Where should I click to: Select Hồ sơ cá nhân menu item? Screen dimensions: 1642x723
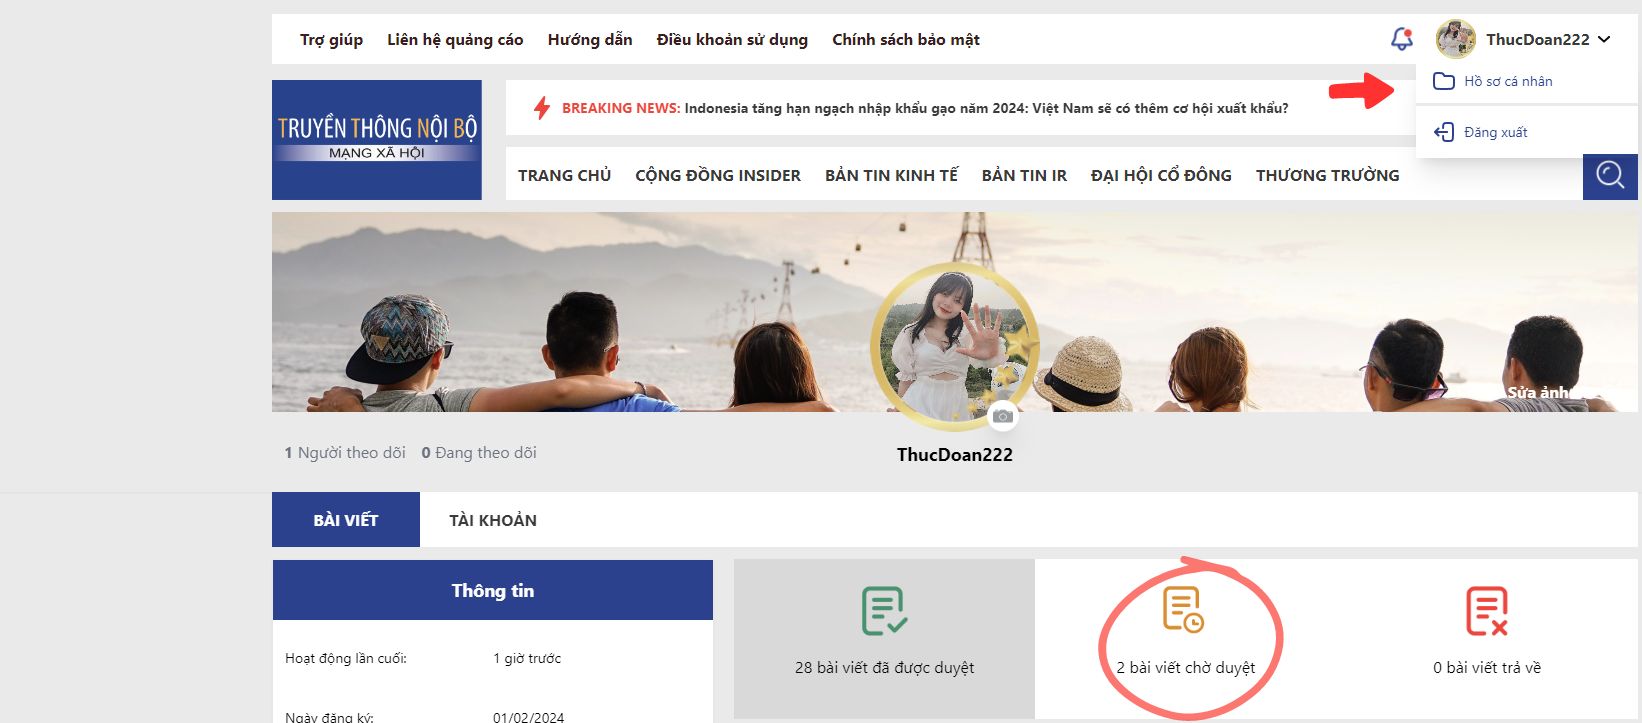pyautogui.click(x=1507, y=81)
